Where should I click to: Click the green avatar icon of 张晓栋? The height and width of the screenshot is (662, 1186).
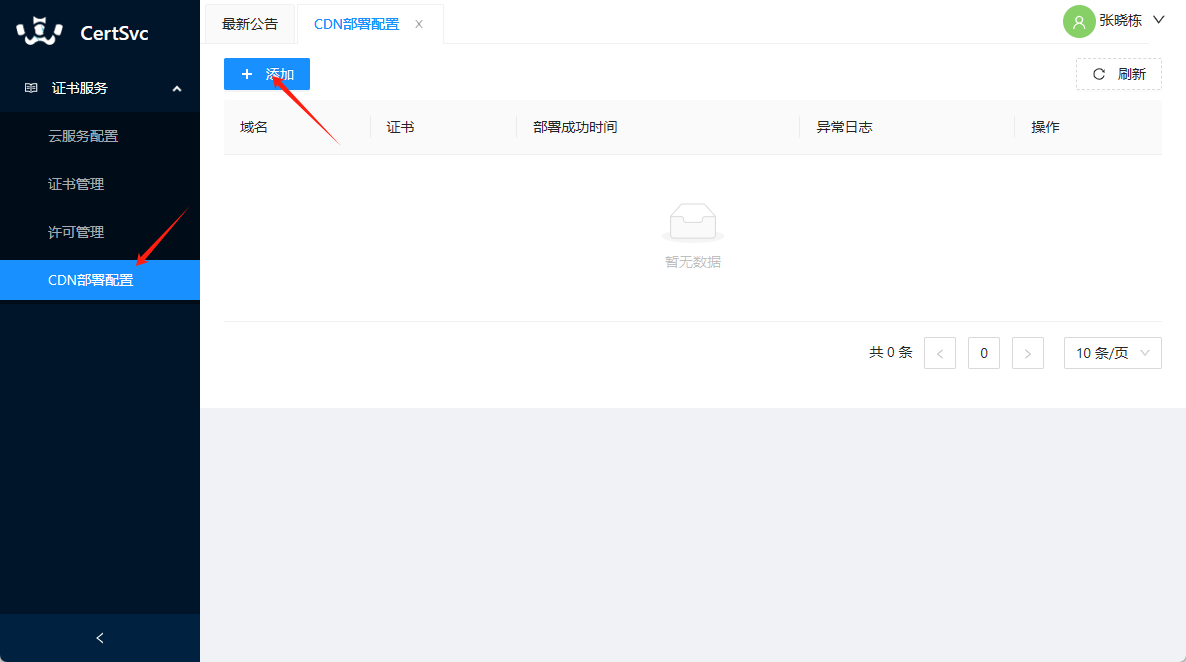1078,21
